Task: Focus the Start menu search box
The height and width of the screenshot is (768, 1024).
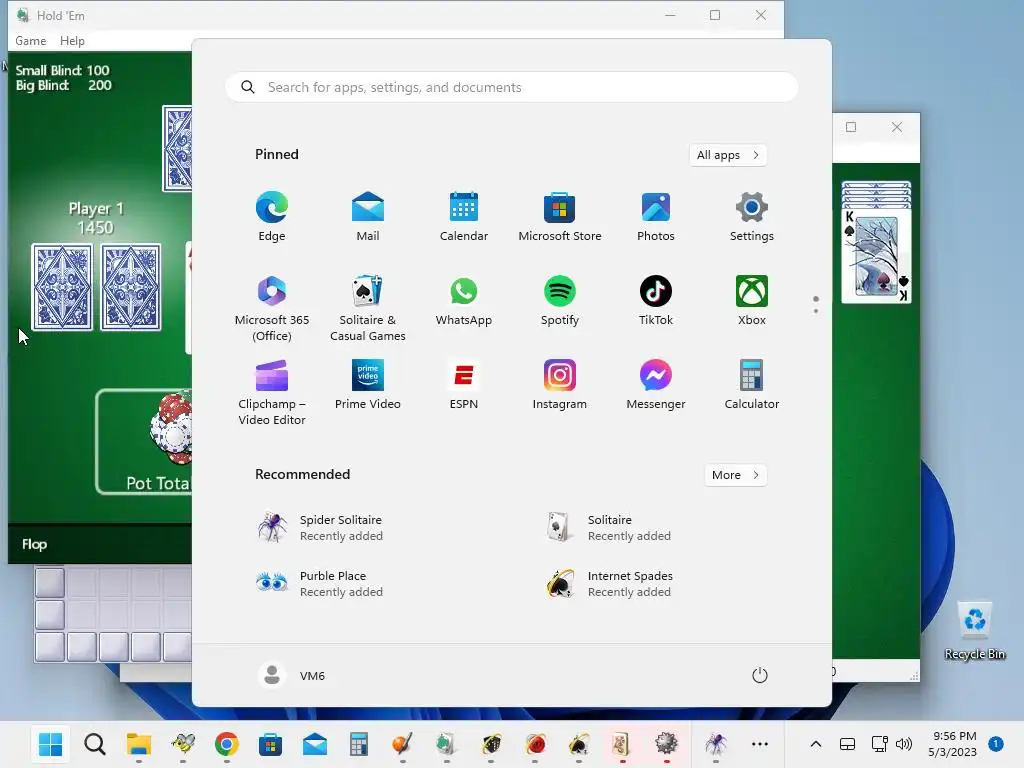Action: (x=512, y=87)
